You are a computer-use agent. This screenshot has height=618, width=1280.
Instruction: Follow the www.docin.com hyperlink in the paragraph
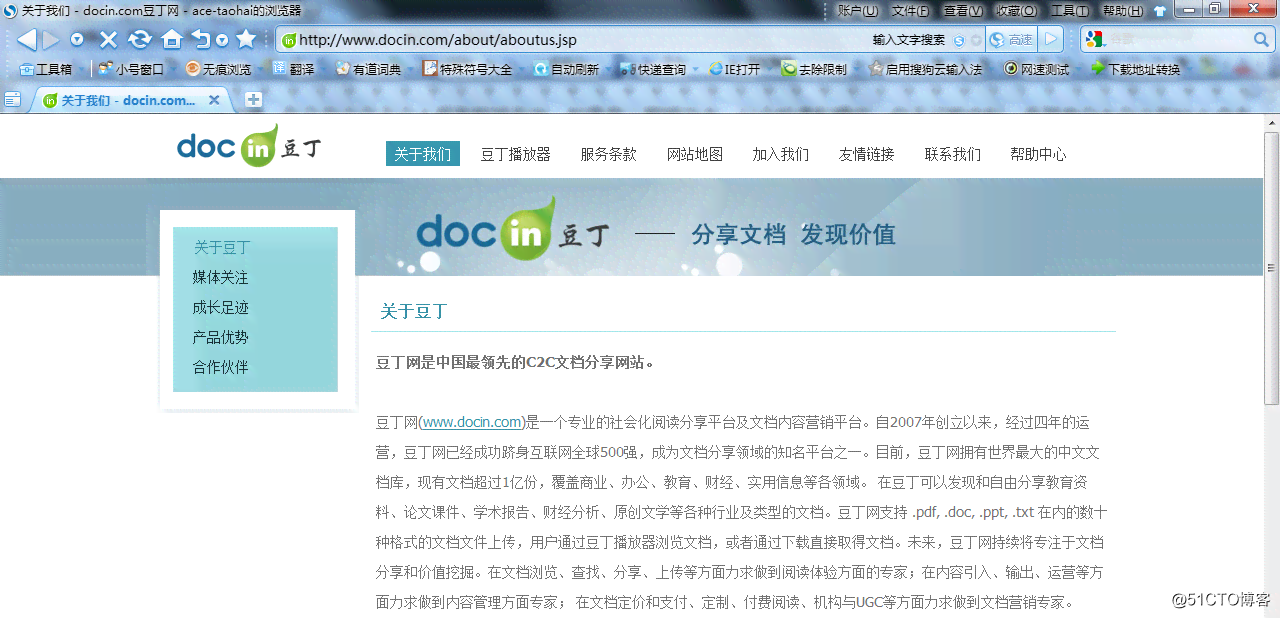(473, 422)
